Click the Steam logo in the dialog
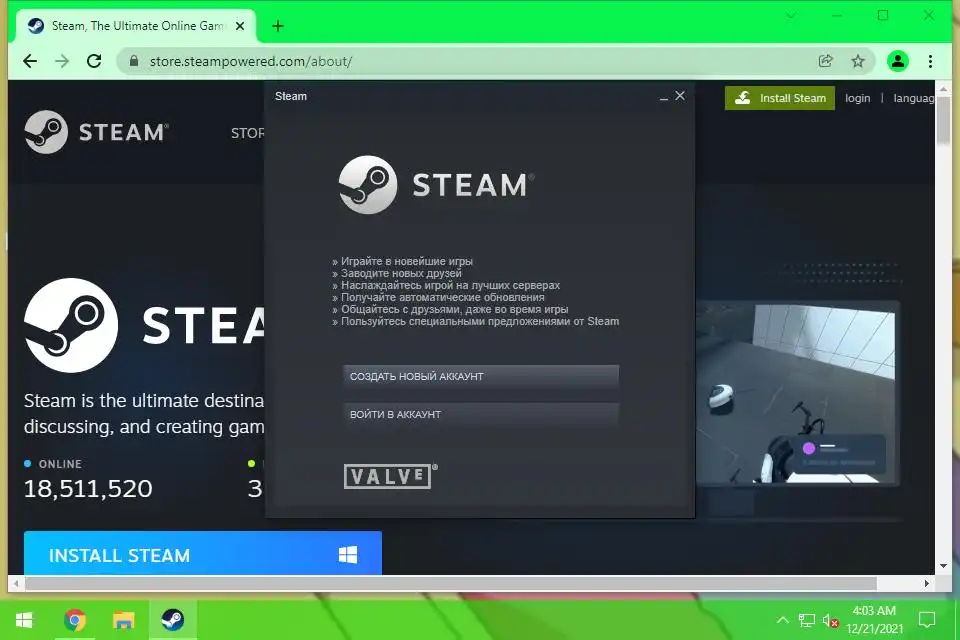 (437, 184)
